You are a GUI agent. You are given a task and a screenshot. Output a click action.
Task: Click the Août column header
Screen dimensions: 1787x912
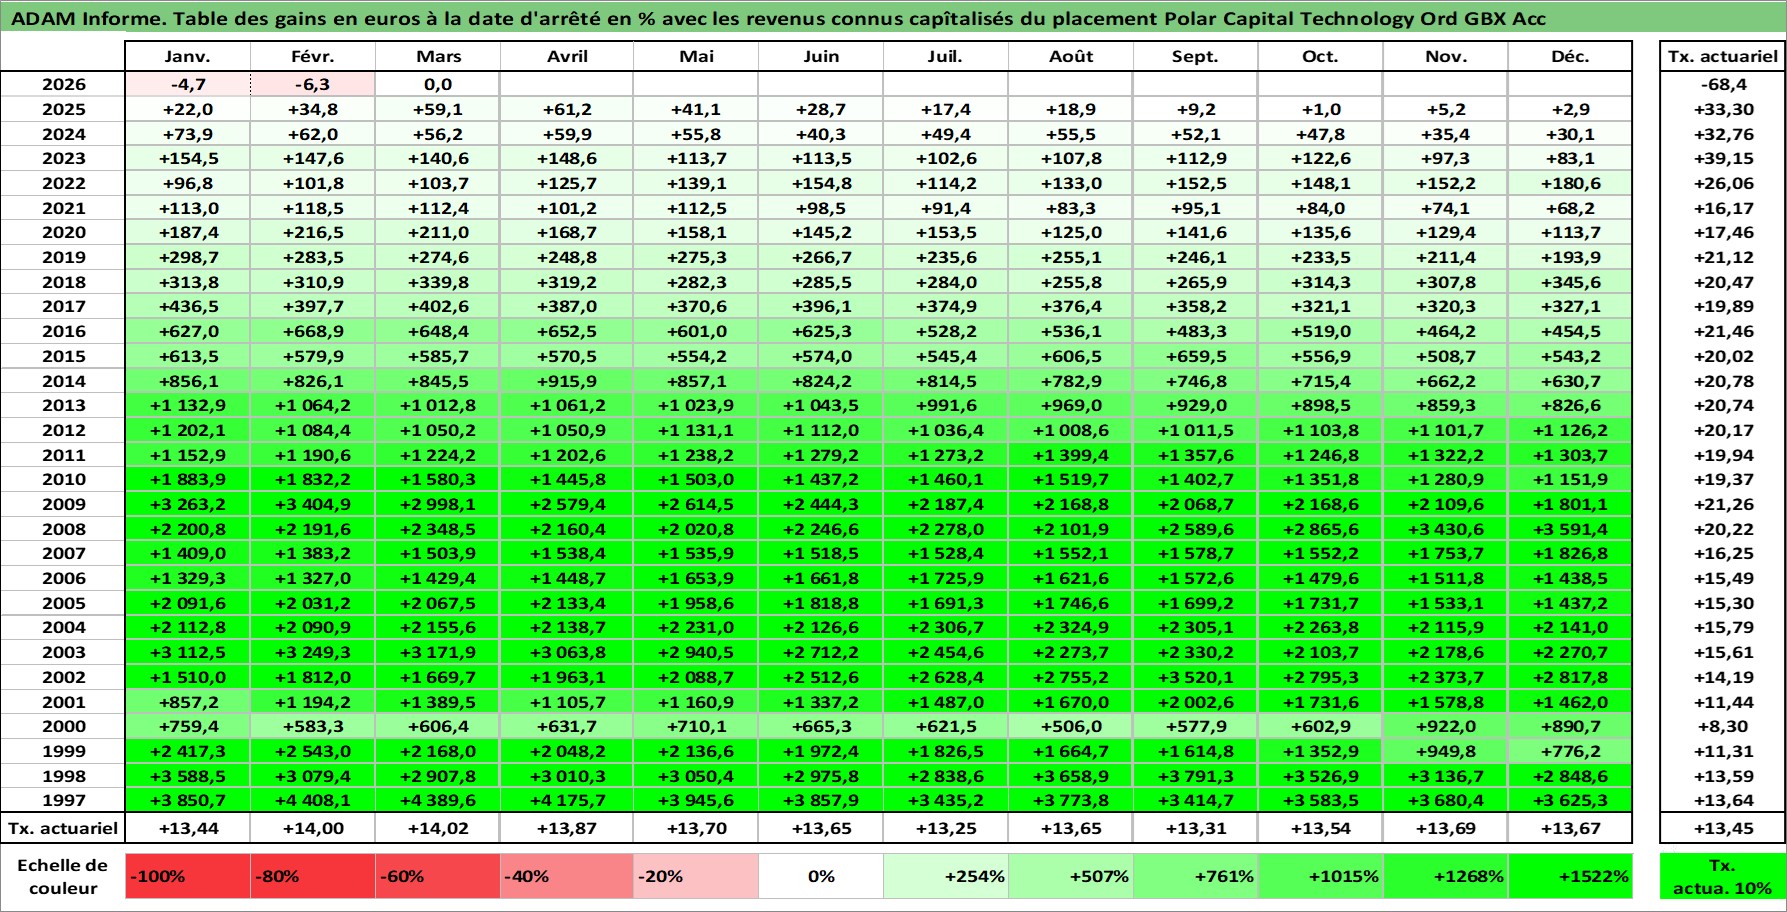coord(1071,57)
